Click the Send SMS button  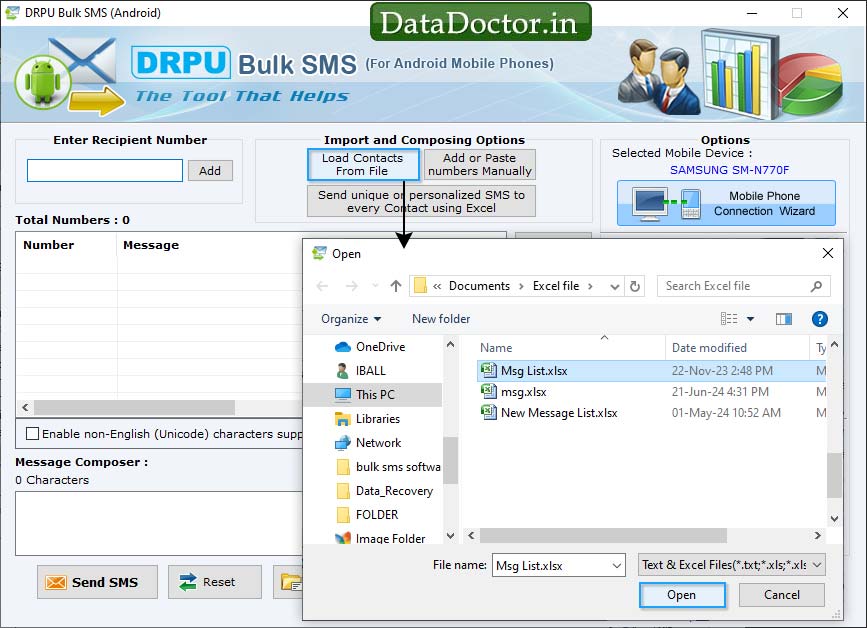(97, 582)
